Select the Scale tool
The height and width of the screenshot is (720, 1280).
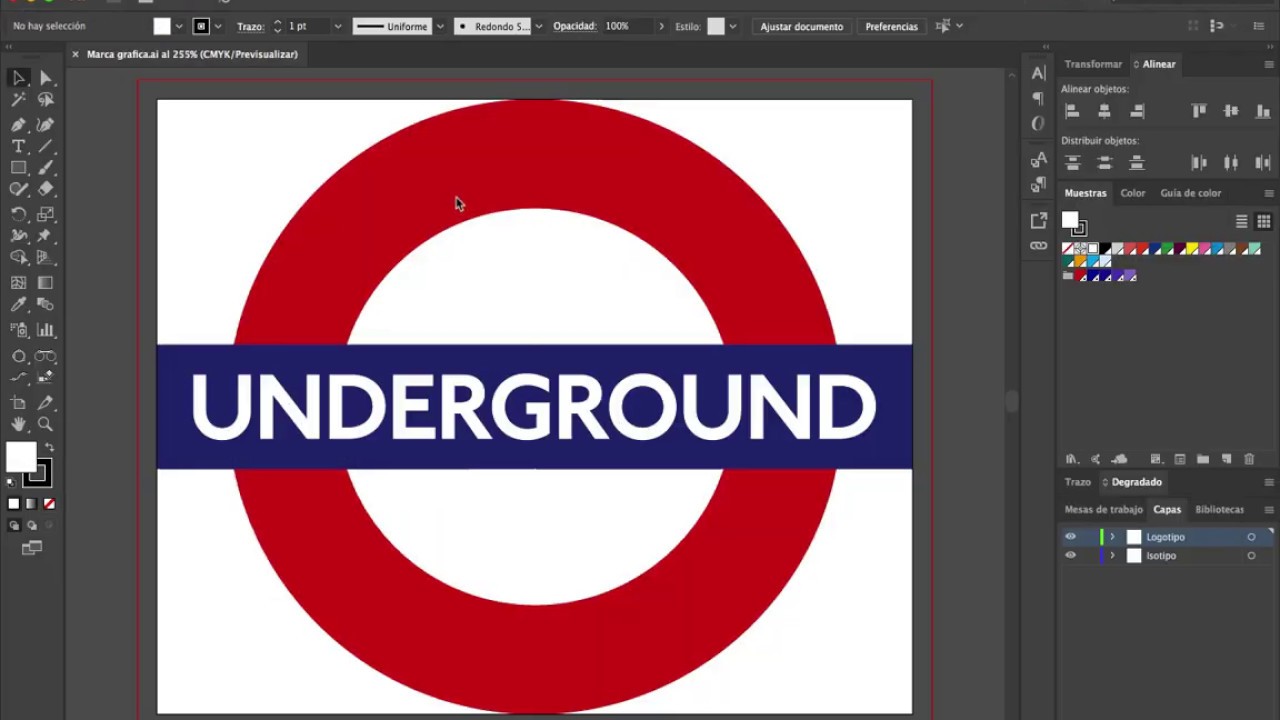(45, 215)
